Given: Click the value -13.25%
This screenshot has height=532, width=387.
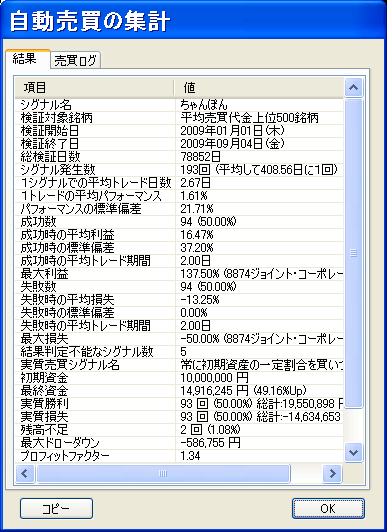Looking at the screenshot, I should [x=200, y=300].
